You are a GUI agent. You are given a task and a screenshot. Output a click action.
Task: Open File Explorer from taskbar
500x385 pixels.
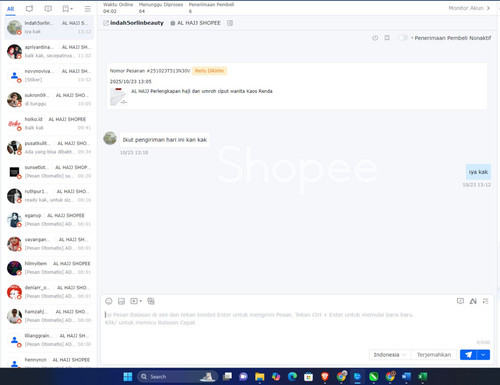[260, 377]
